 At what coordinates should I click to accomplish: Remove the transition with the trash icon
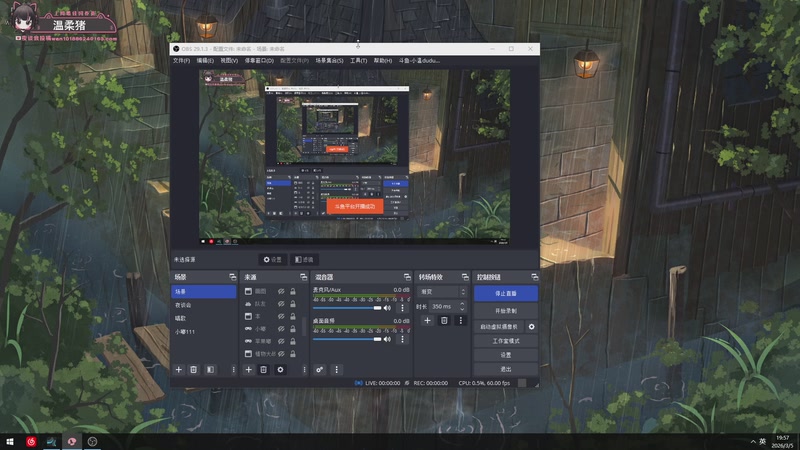444,320
